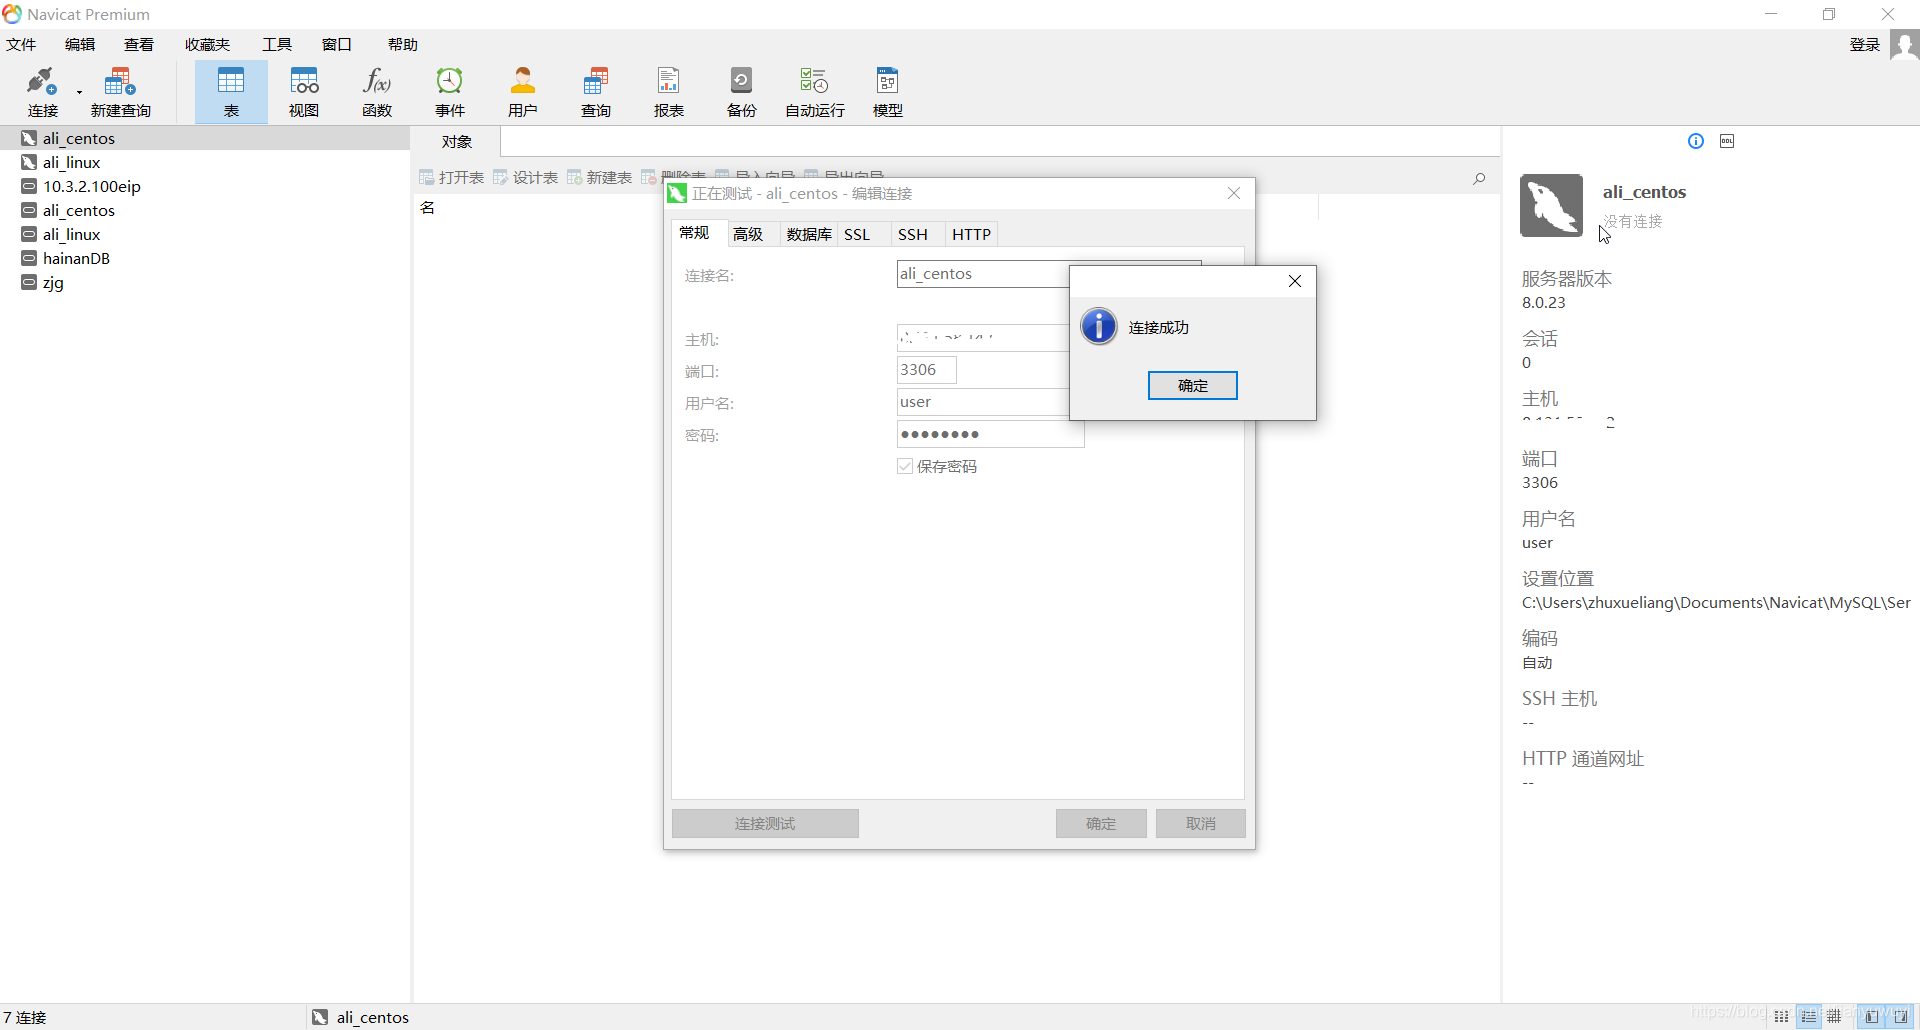Click ali_centos label in the status bar
This screenshot has height=1030, width=1920.
tap(373, 1017)
